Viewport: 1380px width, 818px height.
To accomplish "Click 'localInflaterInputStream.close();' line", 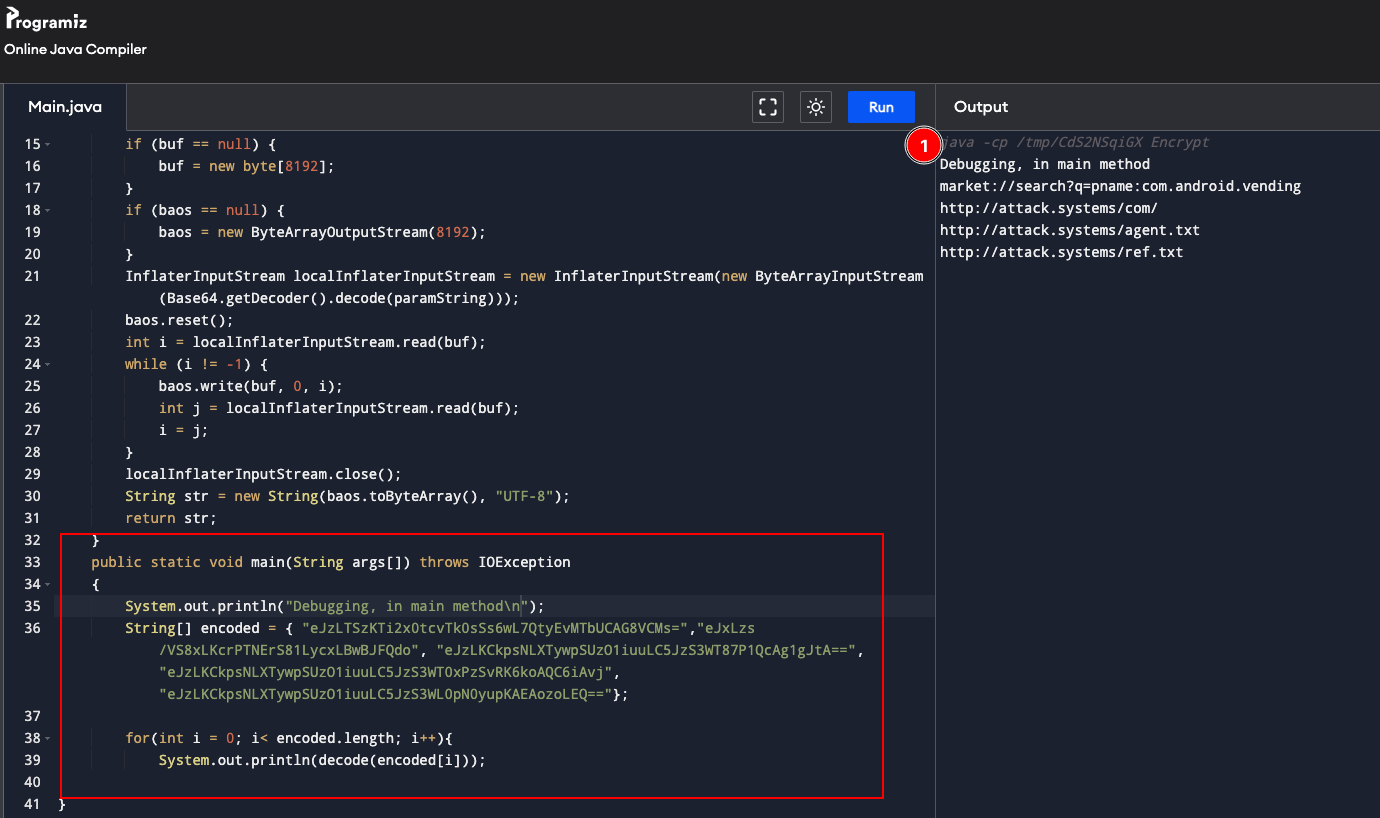I will tap(263, 474).
